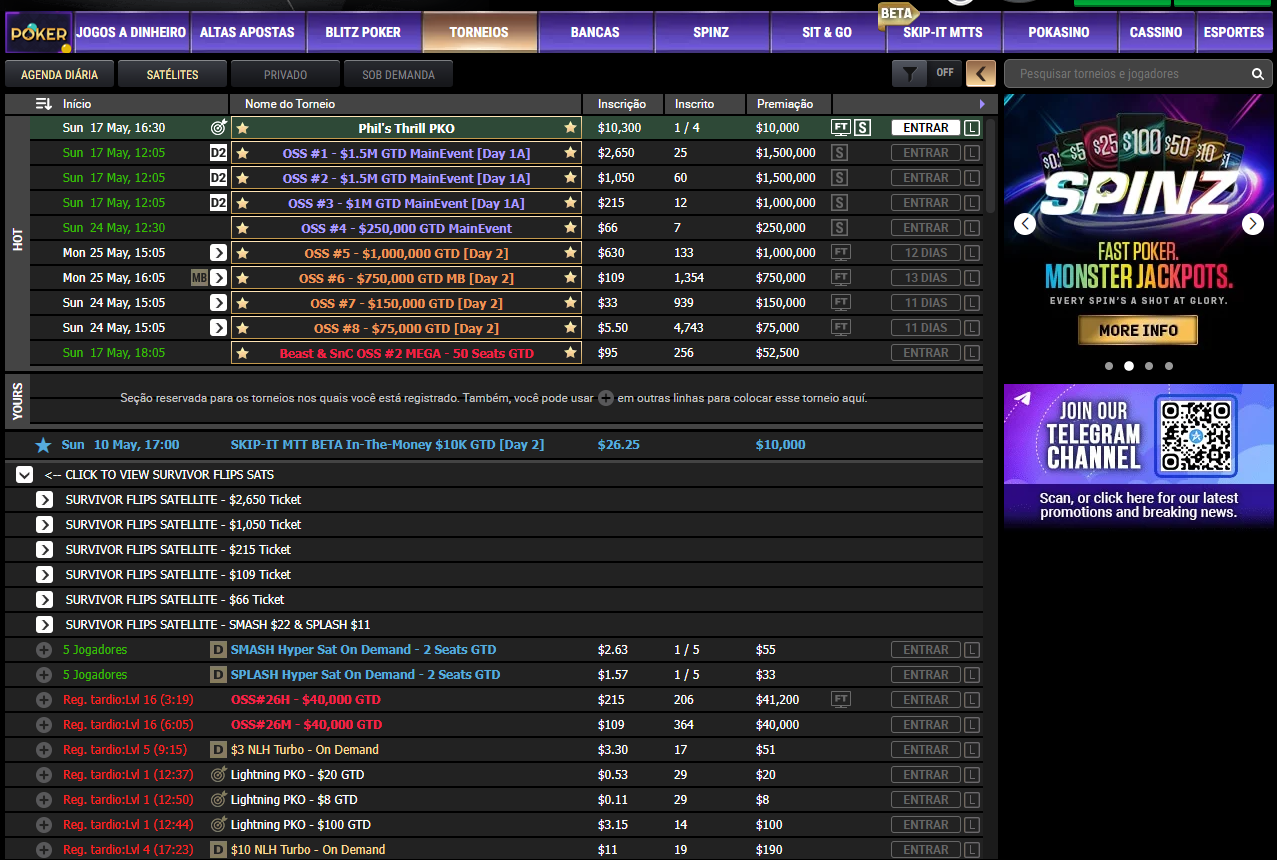Image resolution: width=1277 pixels, height=860 pixels.
Task: Expand SURVIVOR FLIPS SMASH $22 & SPLASH $11
Action: [x=44, y=625]
